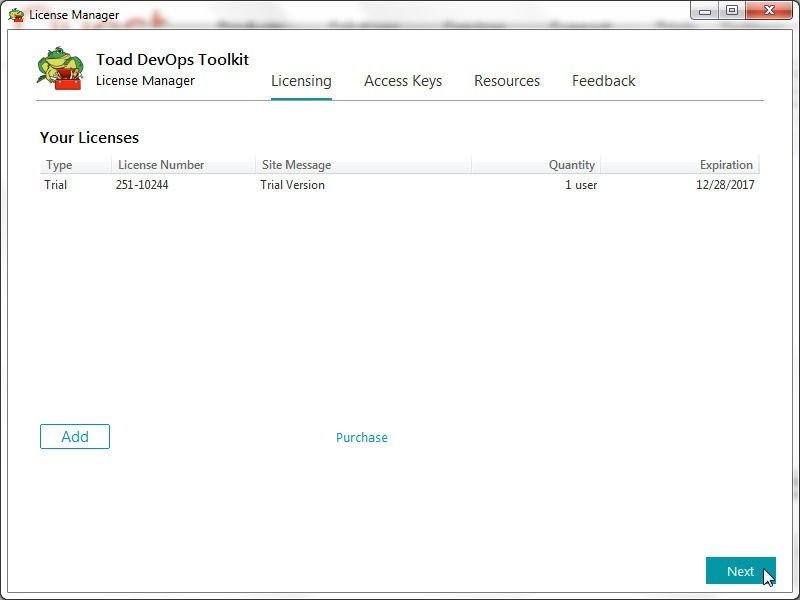
Task: Click the Toad frog logo icon
Action: click(60, 68)
